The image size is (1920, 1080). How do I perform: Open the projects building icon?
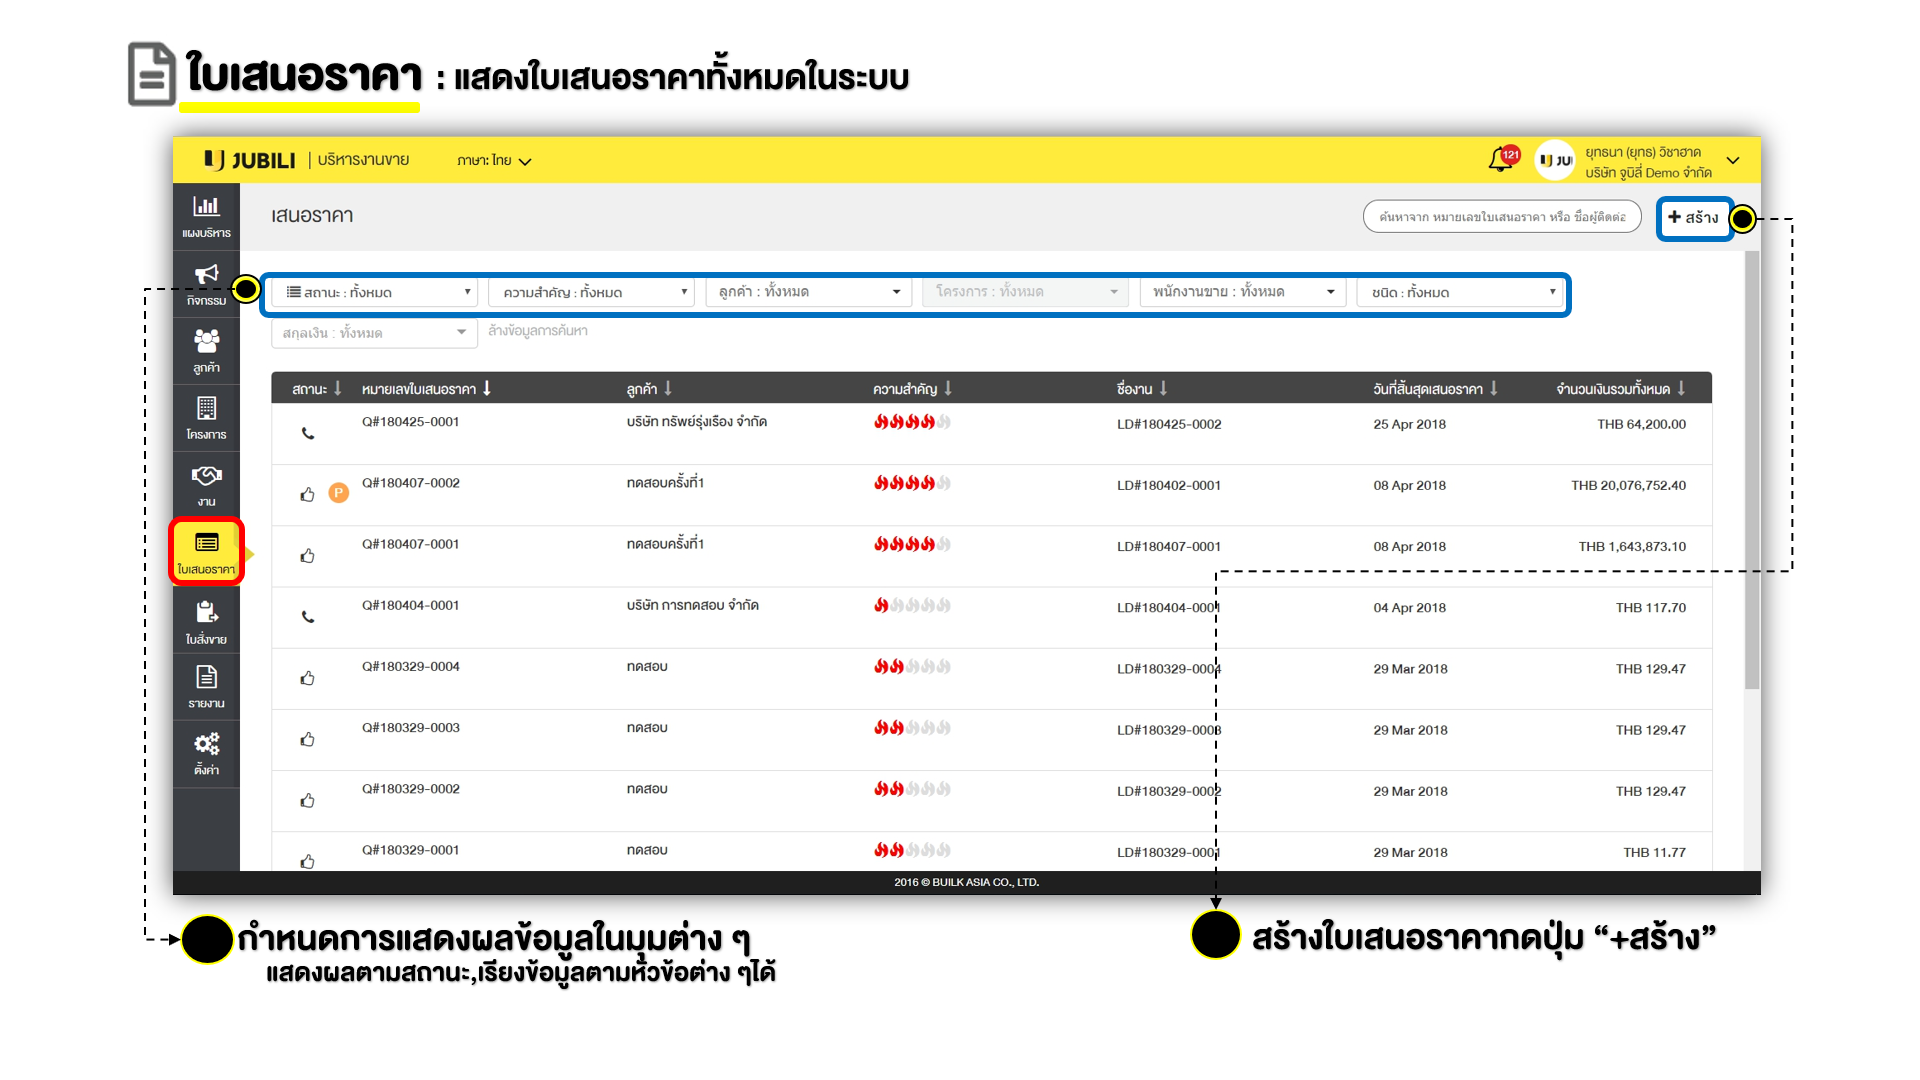(x=206, y=417)
